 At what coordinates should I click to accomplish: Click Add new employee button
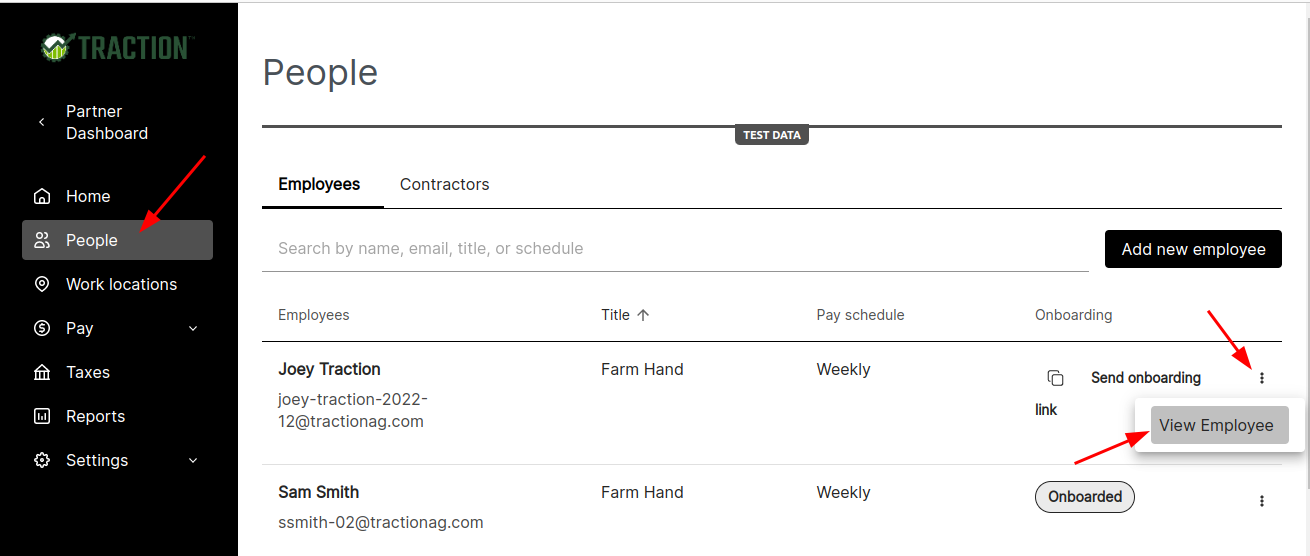coord(1193,249)
